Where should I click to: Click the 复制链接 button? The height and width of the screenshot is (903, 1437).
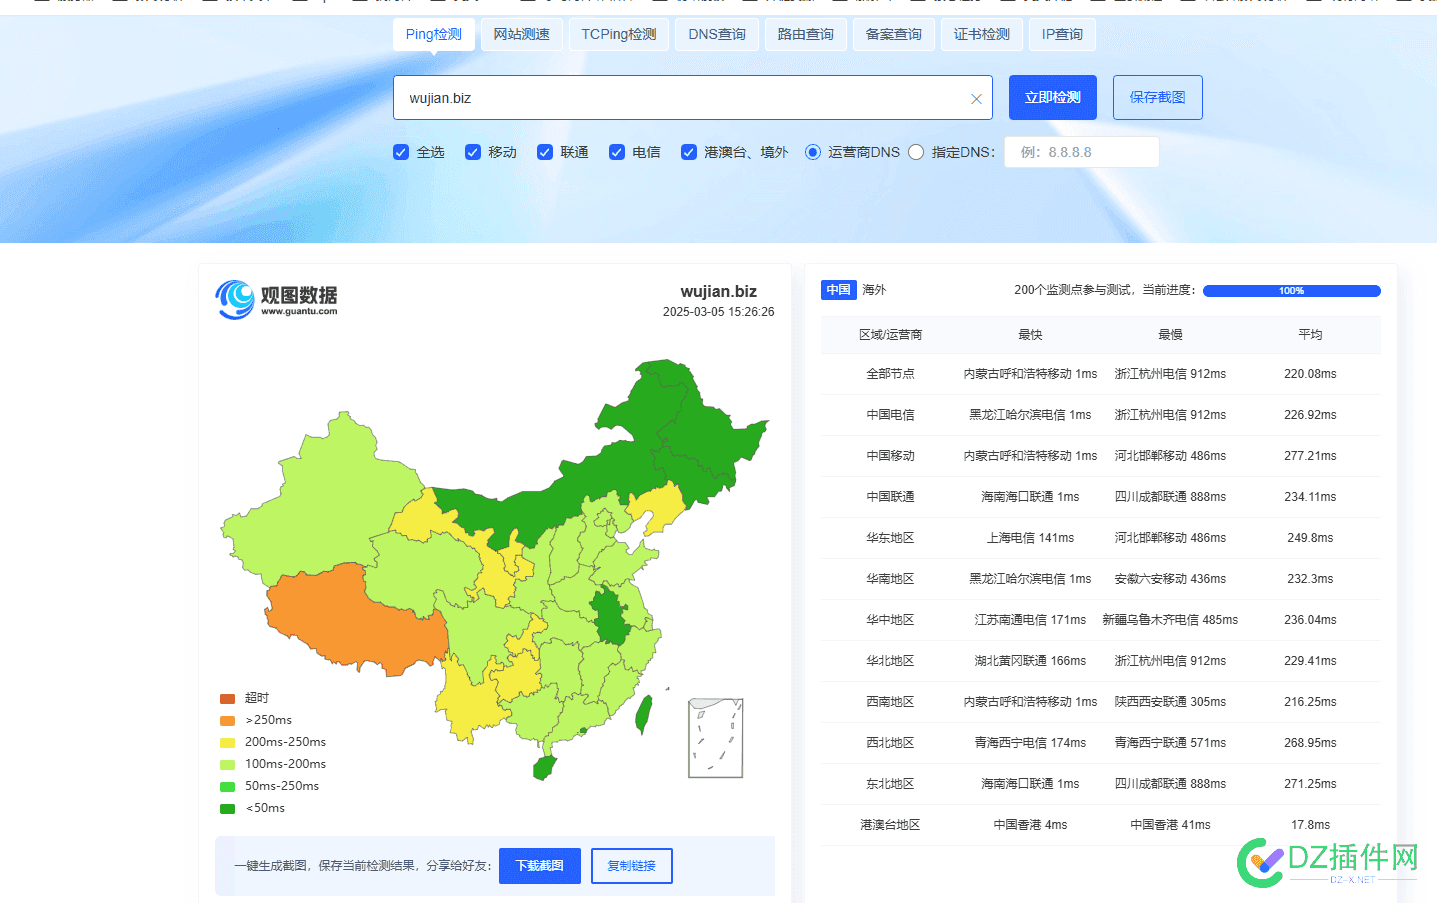click(631, 865)
